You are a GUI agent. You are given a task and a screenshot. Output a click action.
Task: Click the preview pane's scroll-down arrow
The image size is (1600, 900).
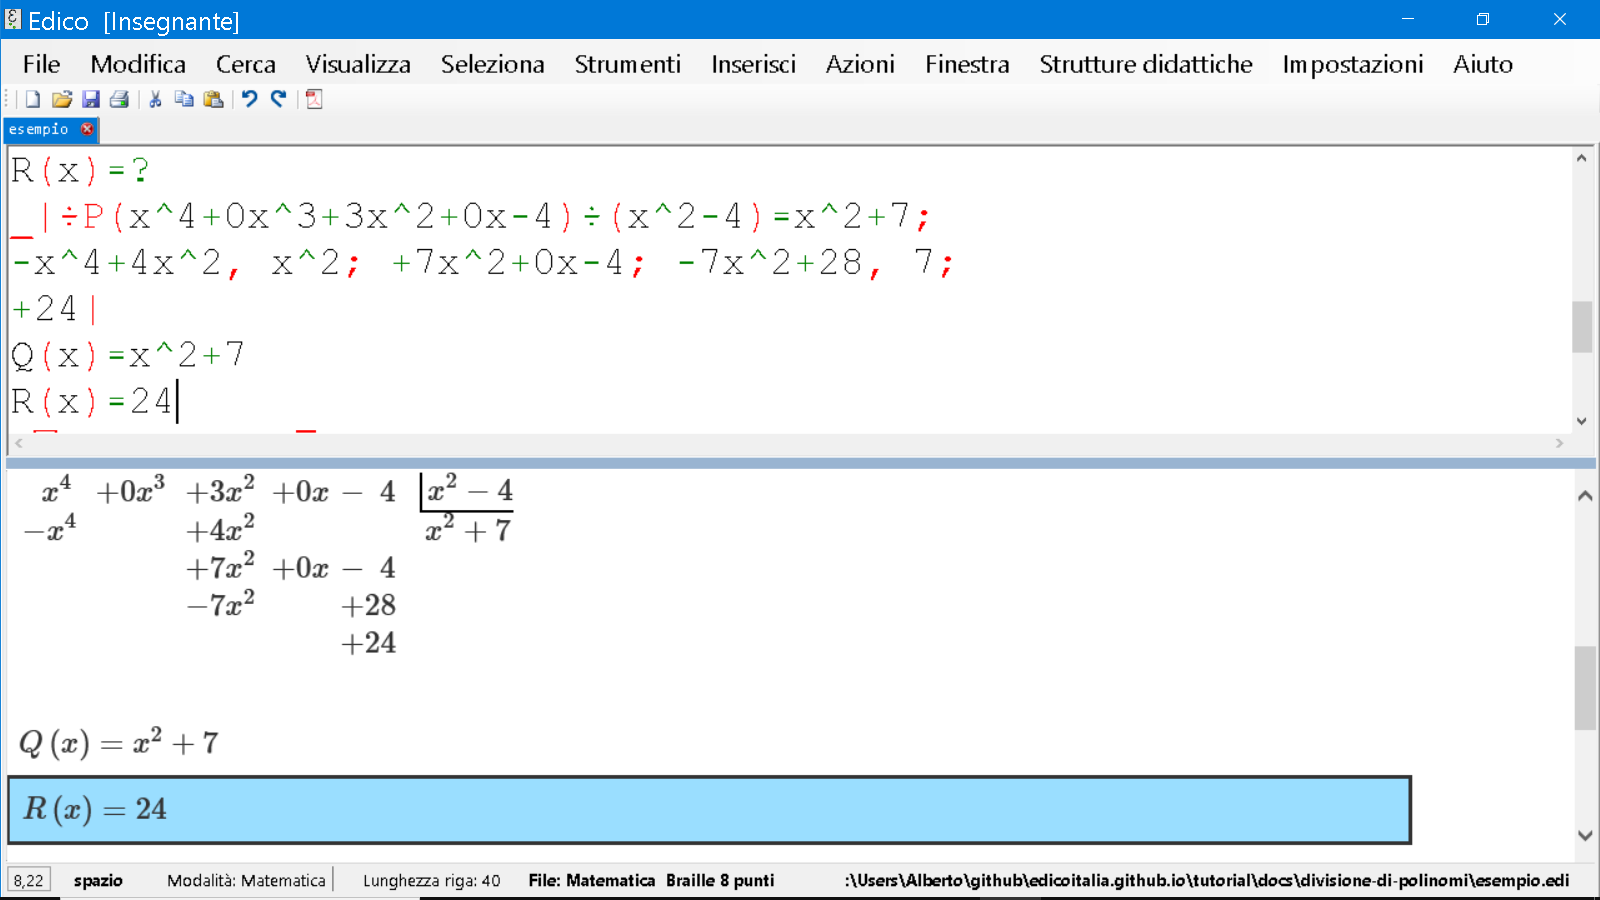coord(1585,835)
